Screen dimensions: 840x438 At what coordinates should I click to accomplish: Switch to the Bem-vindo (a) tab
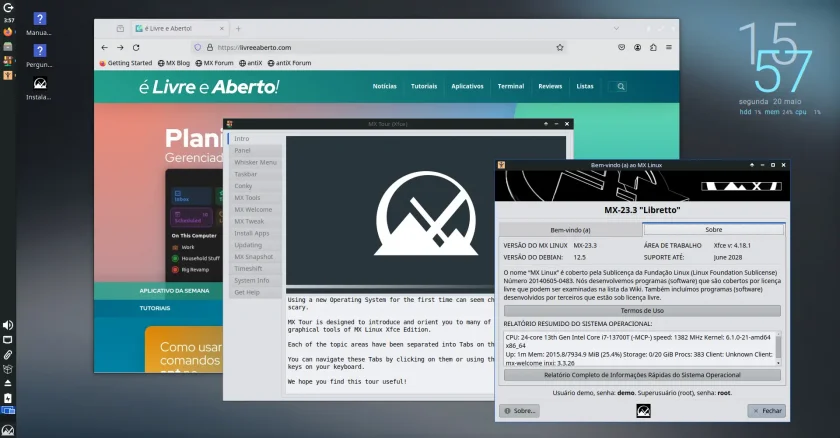tap(571, 230)
